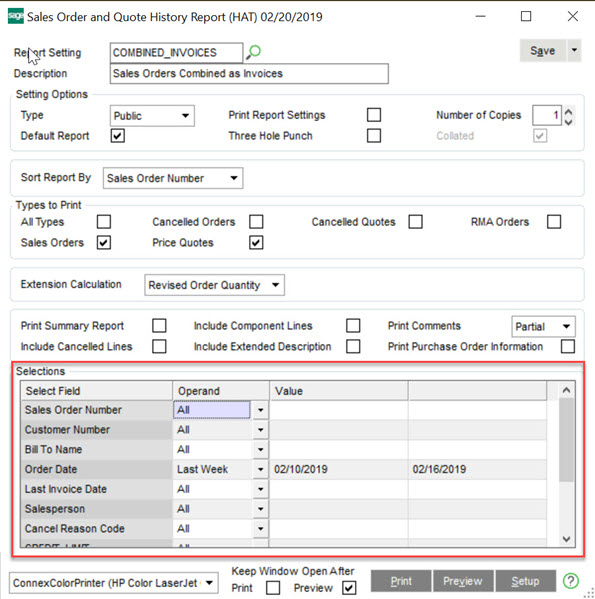Click the Number of Copies field
The width and height of the screenshot is (595, 599).
[x=547, y=115]
